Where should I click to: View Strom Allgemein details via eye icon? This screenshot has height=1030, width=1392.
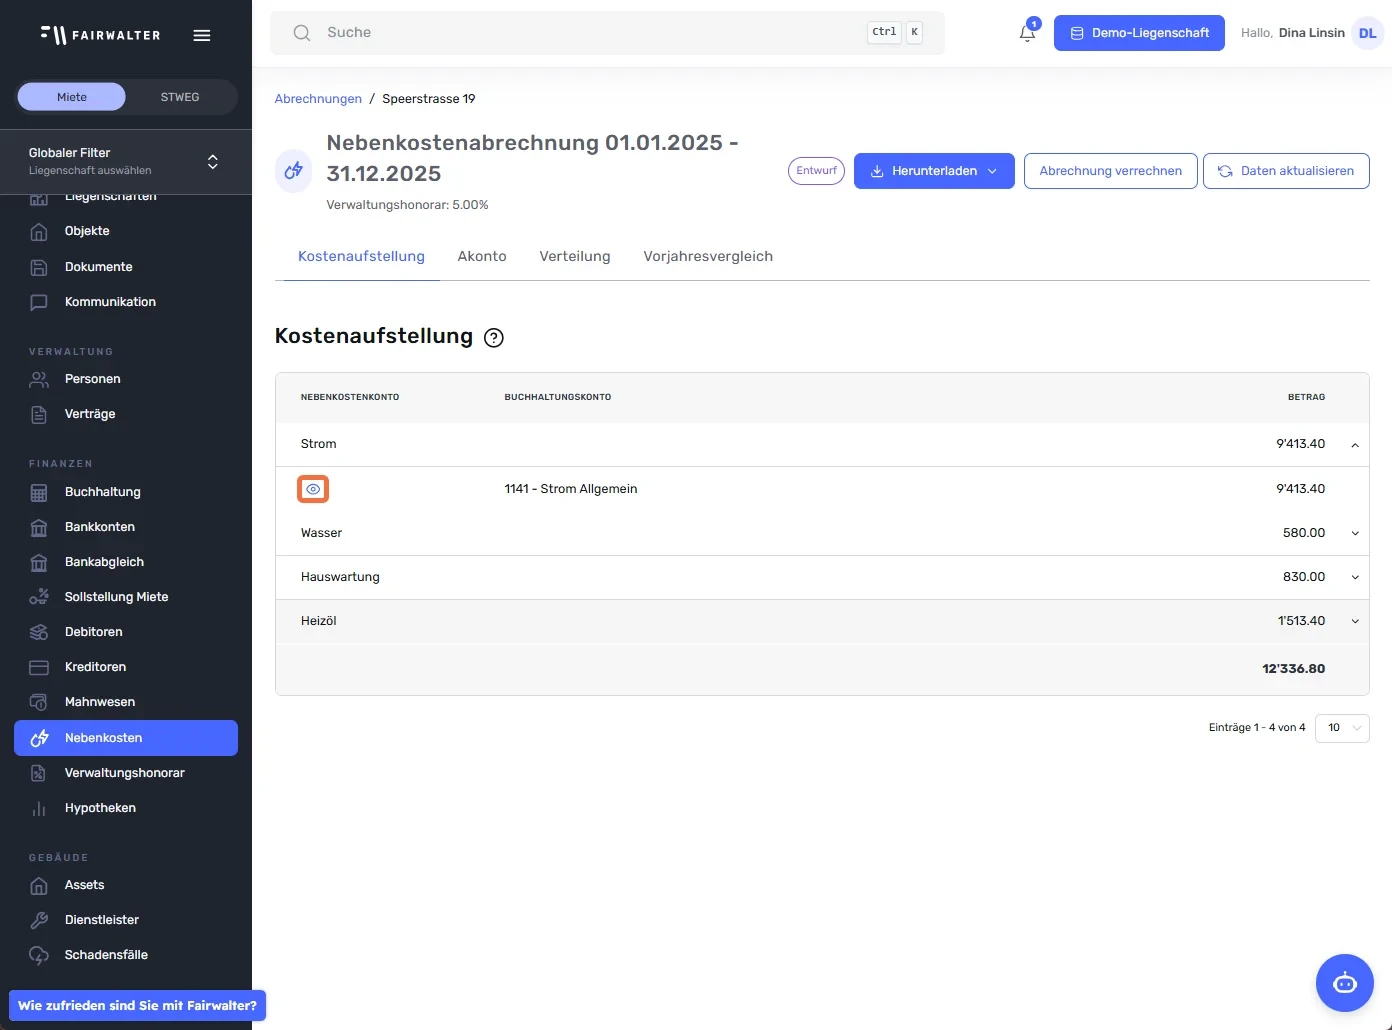tap(313, 489)
